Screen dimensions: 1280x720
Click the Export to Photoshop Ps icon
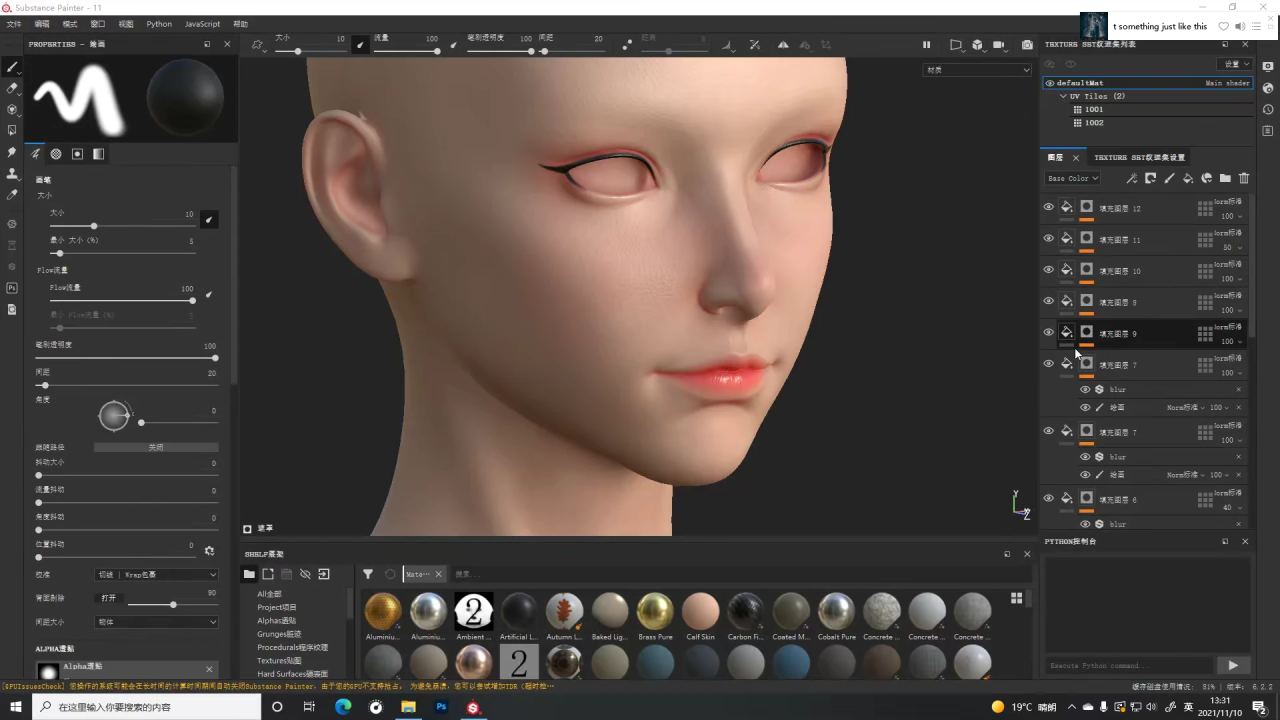coord(12,288)
